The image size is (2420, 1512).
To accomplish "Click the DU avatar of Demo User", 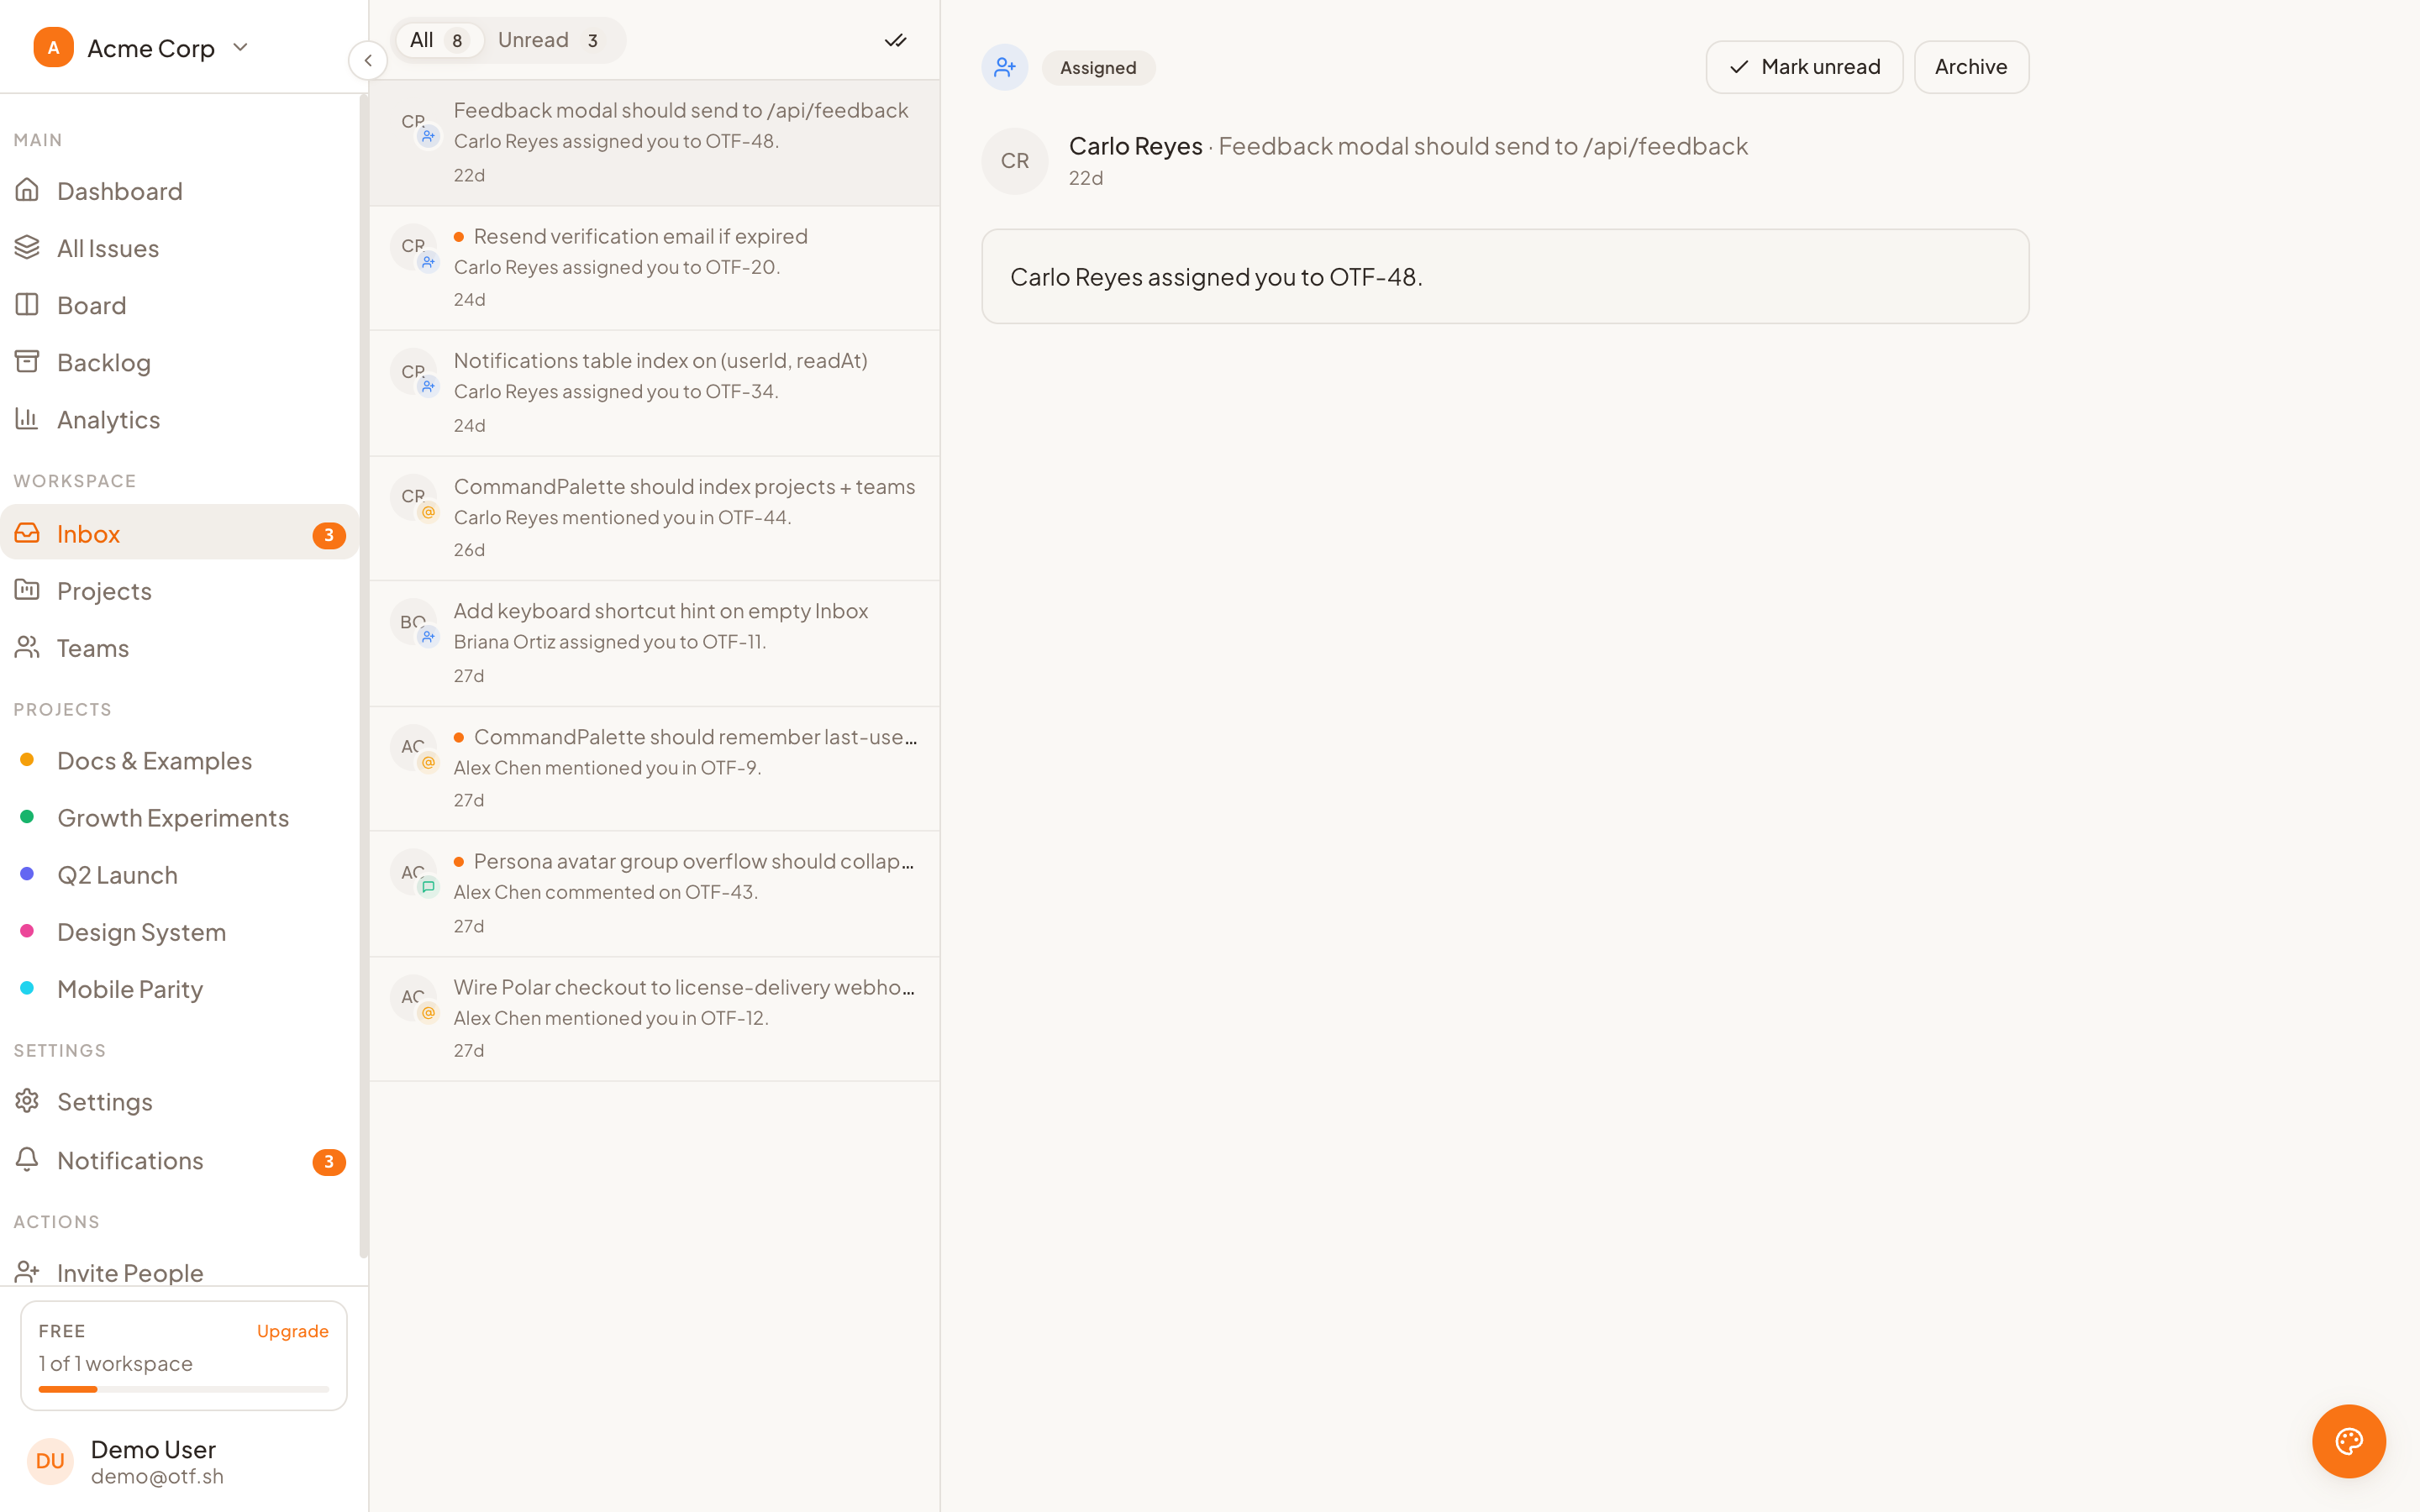I will point(50,1461).
